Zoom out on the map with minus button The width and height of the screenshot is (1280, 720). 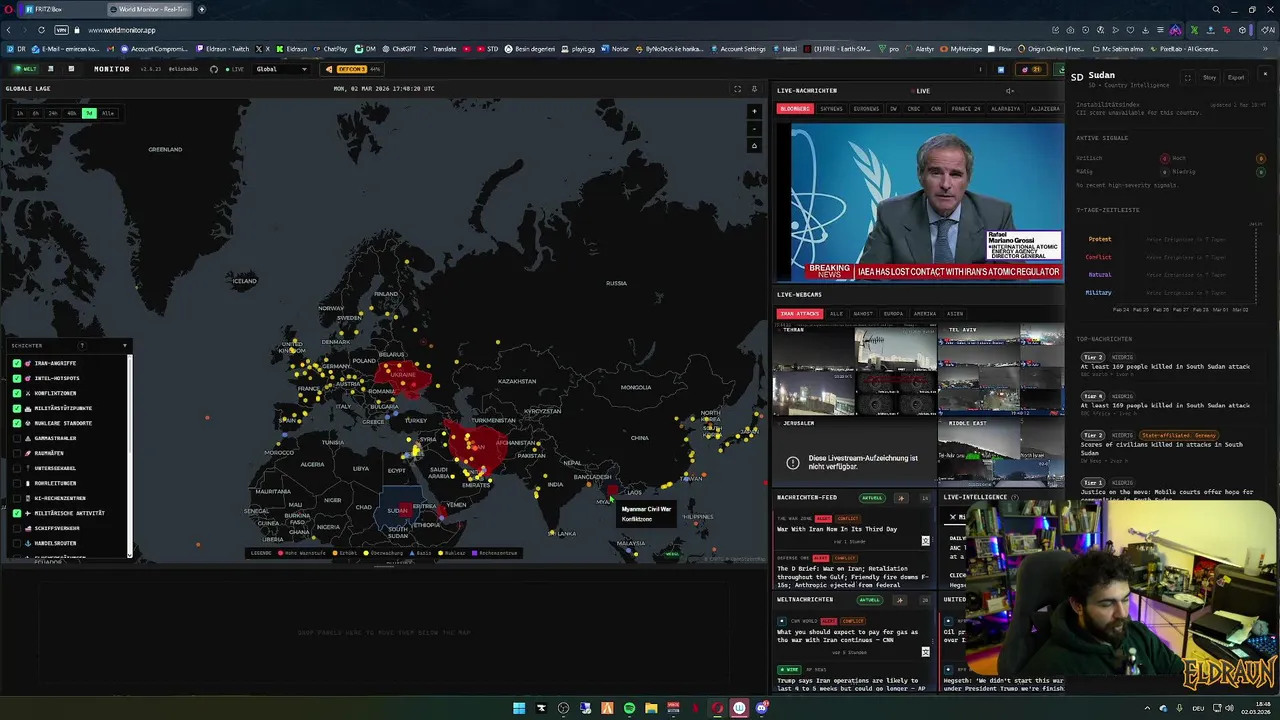tap(754, 129)
